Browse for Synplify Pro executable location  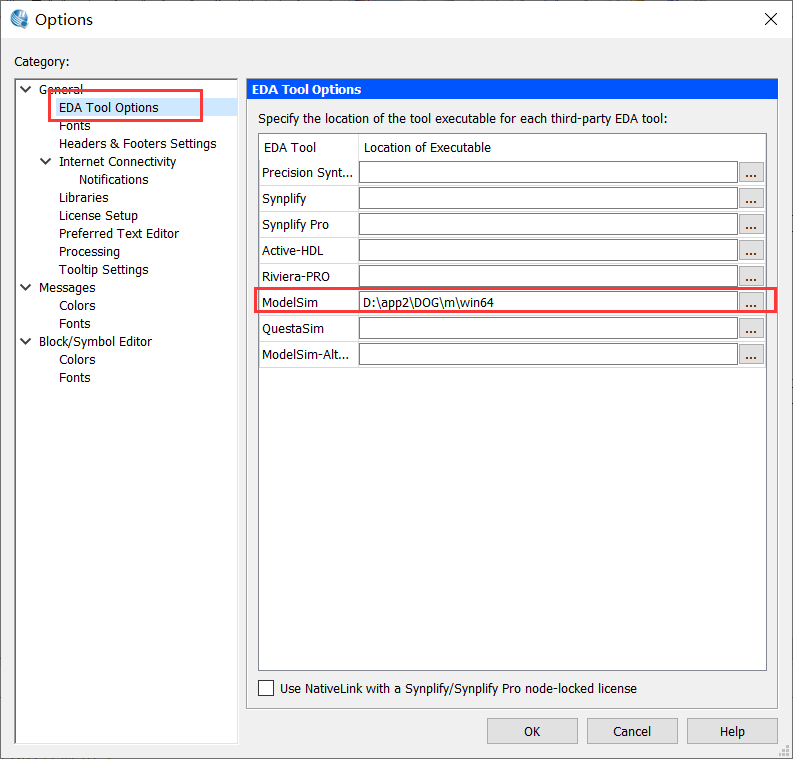coord(751,224)
